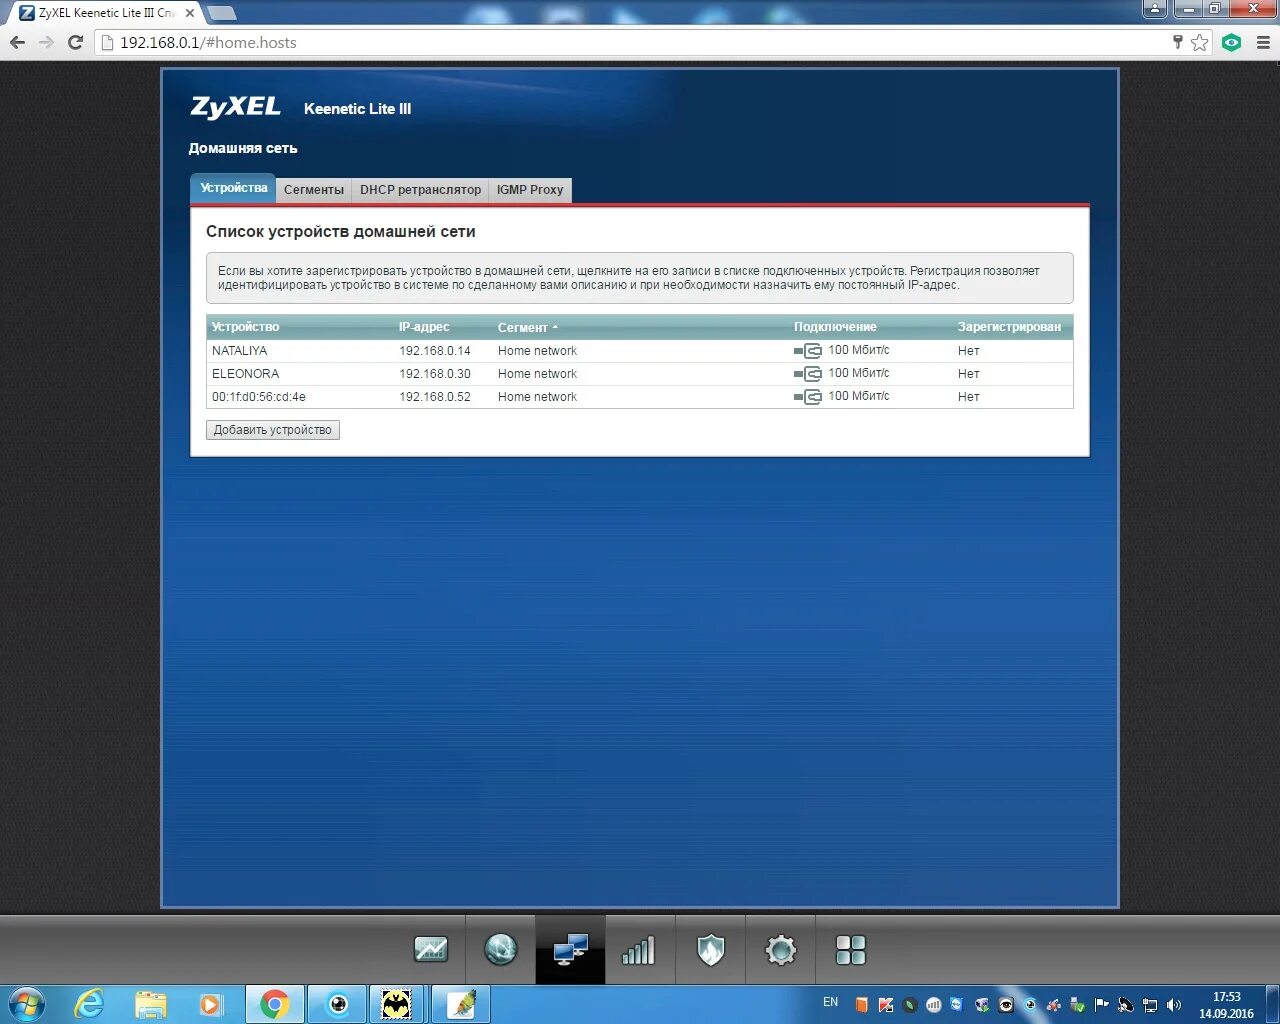1280x1024 pixels.
Task: Open the volume speaker tray icon
Action: [x=1174, y=1005]
